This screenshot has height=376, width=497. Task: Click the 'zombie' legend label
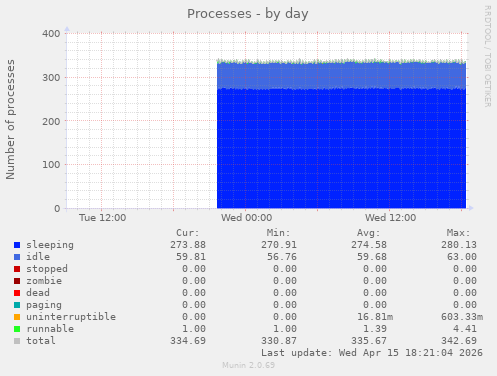click(x=44, y=281)
